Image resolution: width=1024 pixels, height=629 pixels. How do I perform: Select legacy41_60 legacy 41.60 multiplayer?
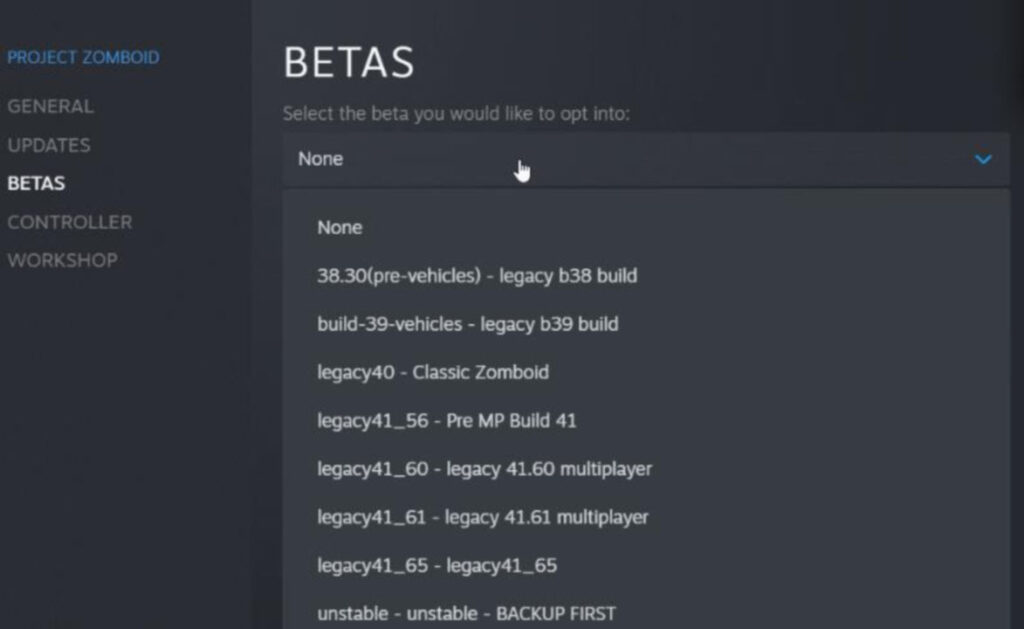(485, 469)
